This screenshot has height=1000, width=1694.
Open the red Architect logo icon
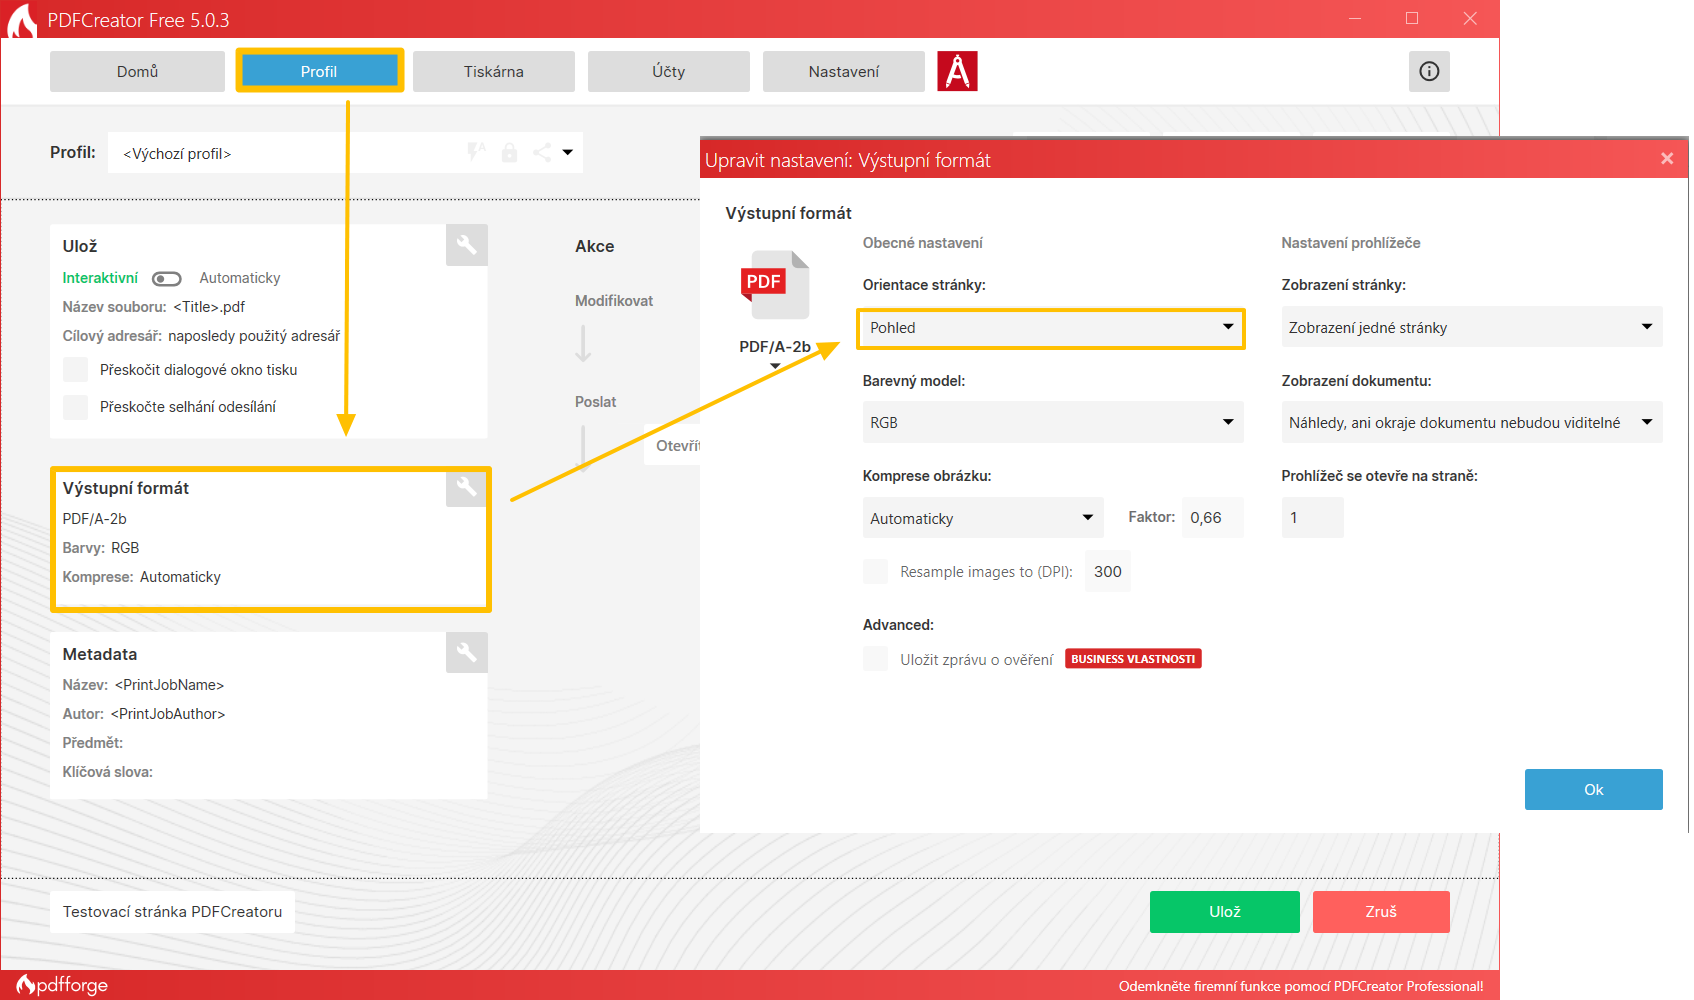pos(957,71)
